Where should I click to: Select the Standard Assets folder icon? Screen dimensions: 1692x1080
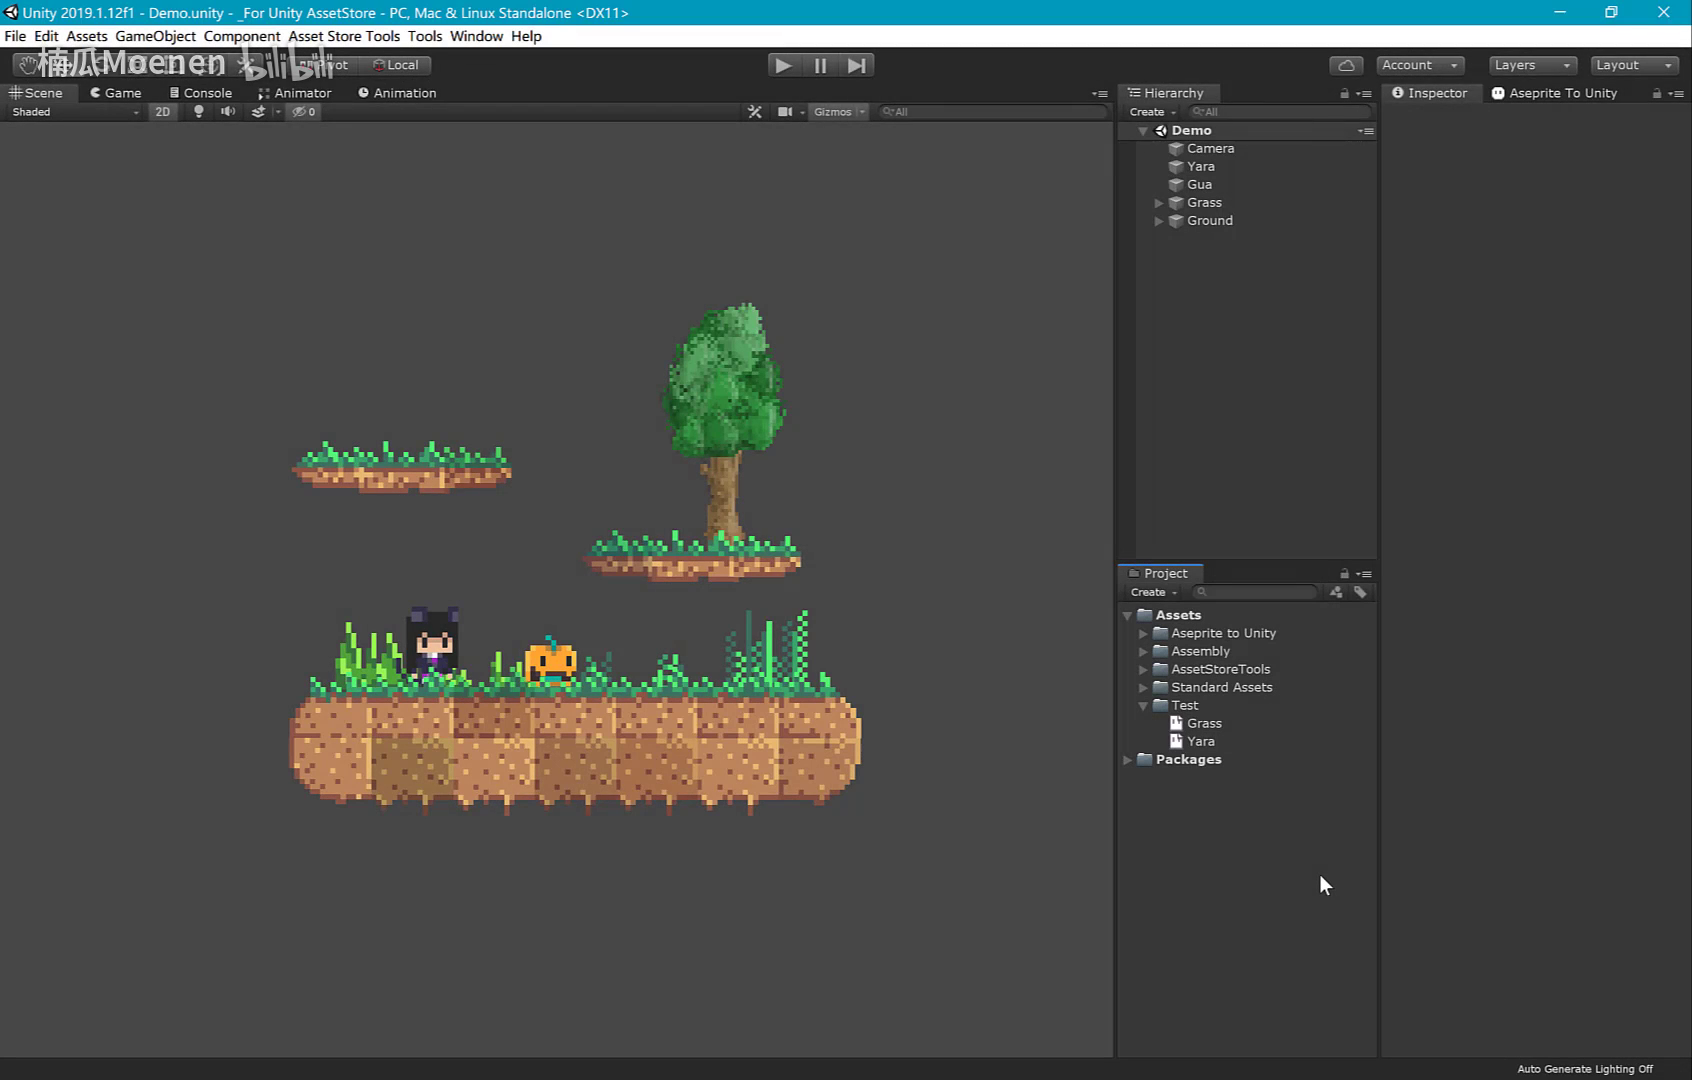tap(1161, 688)
